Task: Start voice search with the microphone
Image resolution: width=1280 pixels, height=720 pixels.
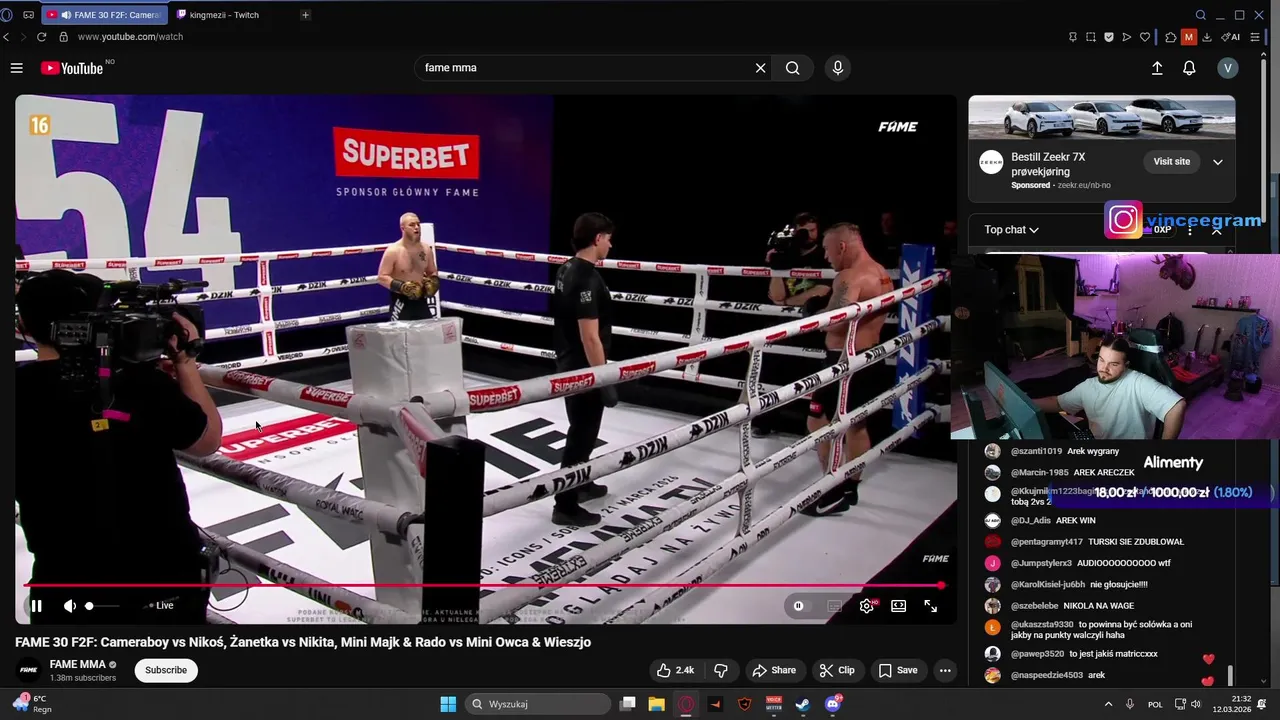Action: pyautogui.click(x=838, y=68)
